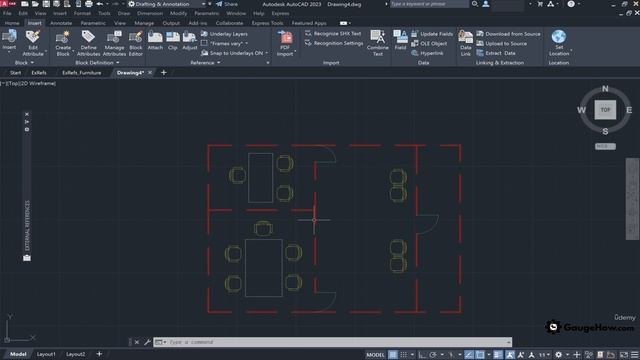Open the Edit Attribute tool
The width and height of the screenshot is (640, 360).
33,43
